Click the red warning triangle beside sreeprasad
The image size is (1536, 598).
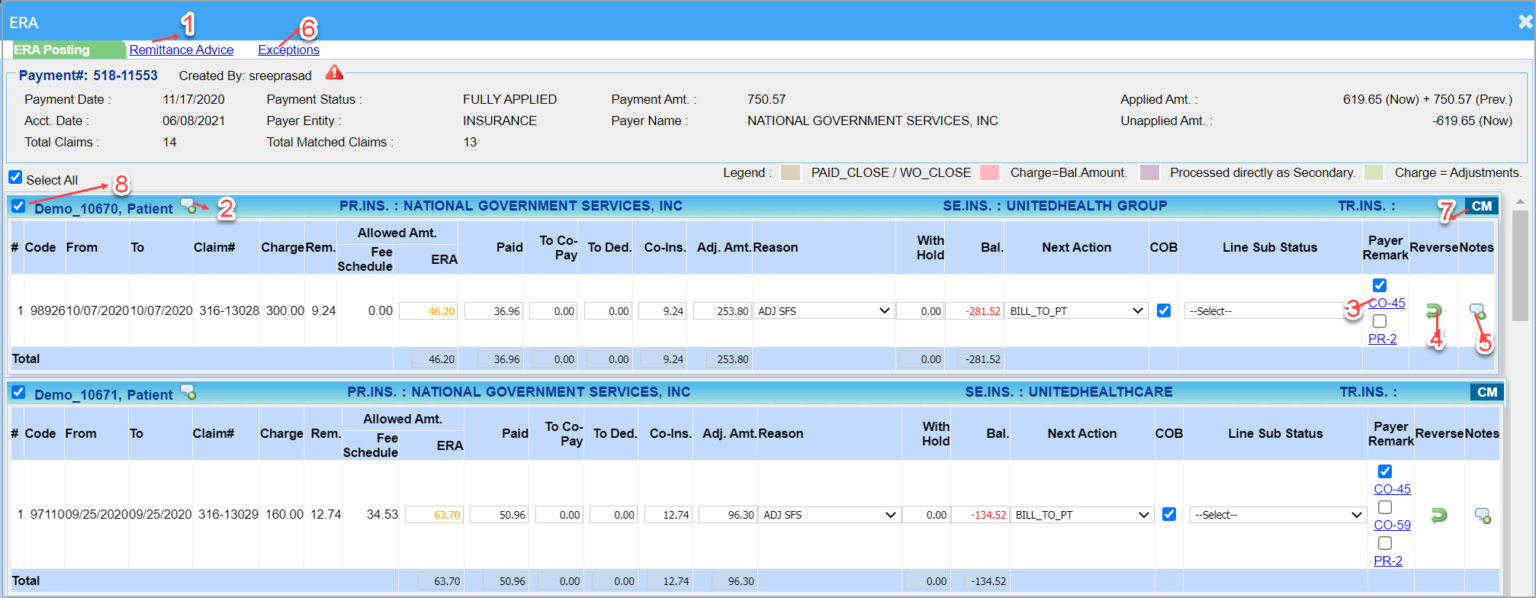[x=334, y=73]
